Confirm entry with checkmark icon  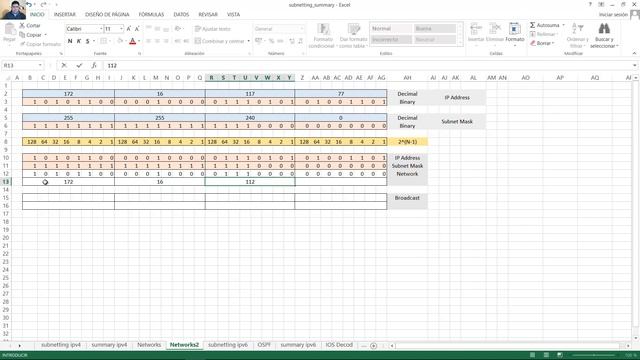point(79,65)
